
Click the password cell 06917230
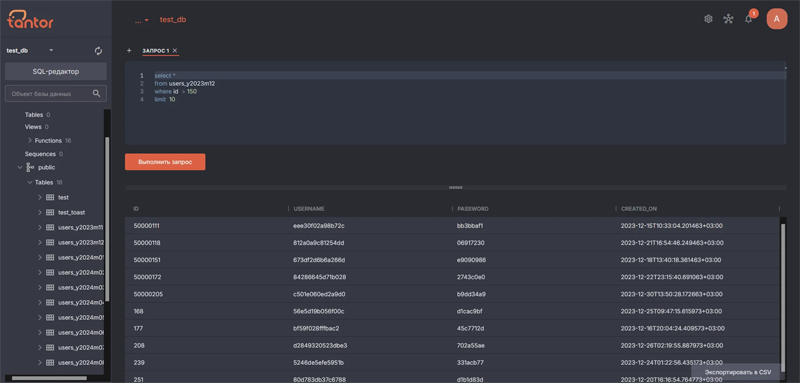click(x=470, y=243)
